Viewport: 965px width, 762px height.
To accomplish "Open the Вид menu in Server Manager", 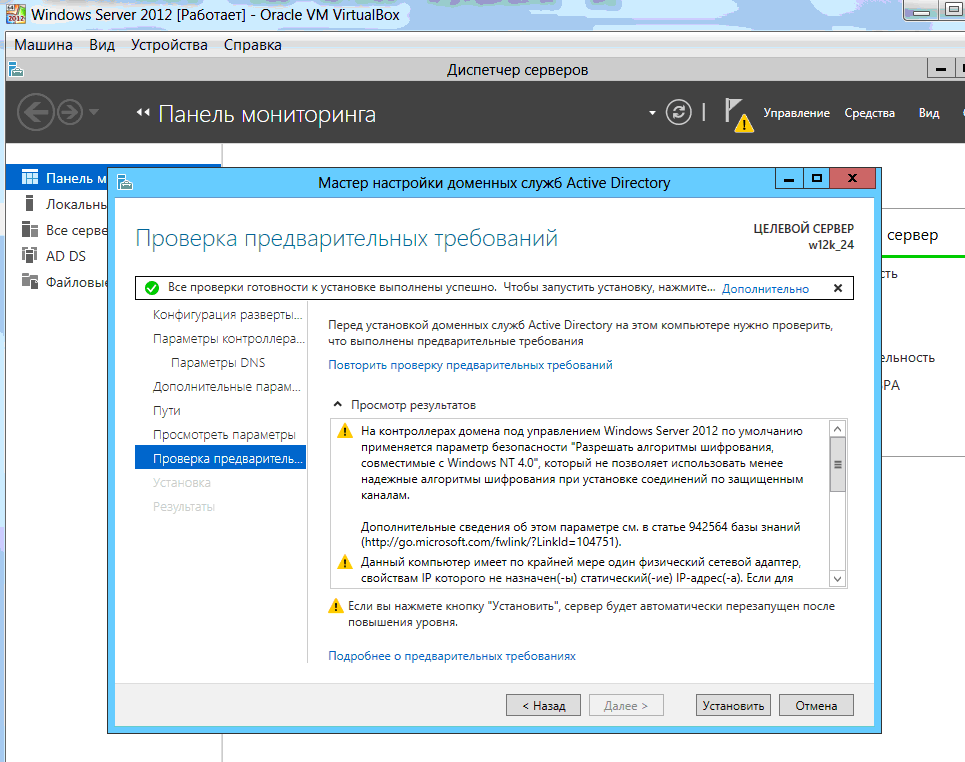I will tap(929, 113).
